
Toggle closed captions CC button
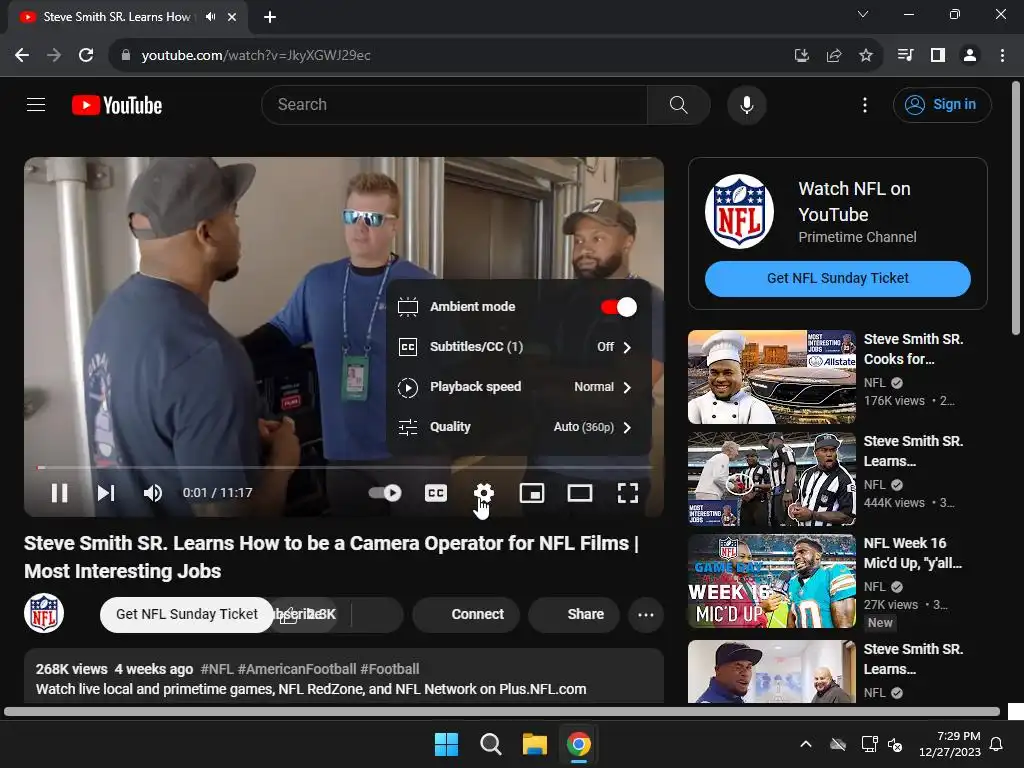[x=436, y=492]
